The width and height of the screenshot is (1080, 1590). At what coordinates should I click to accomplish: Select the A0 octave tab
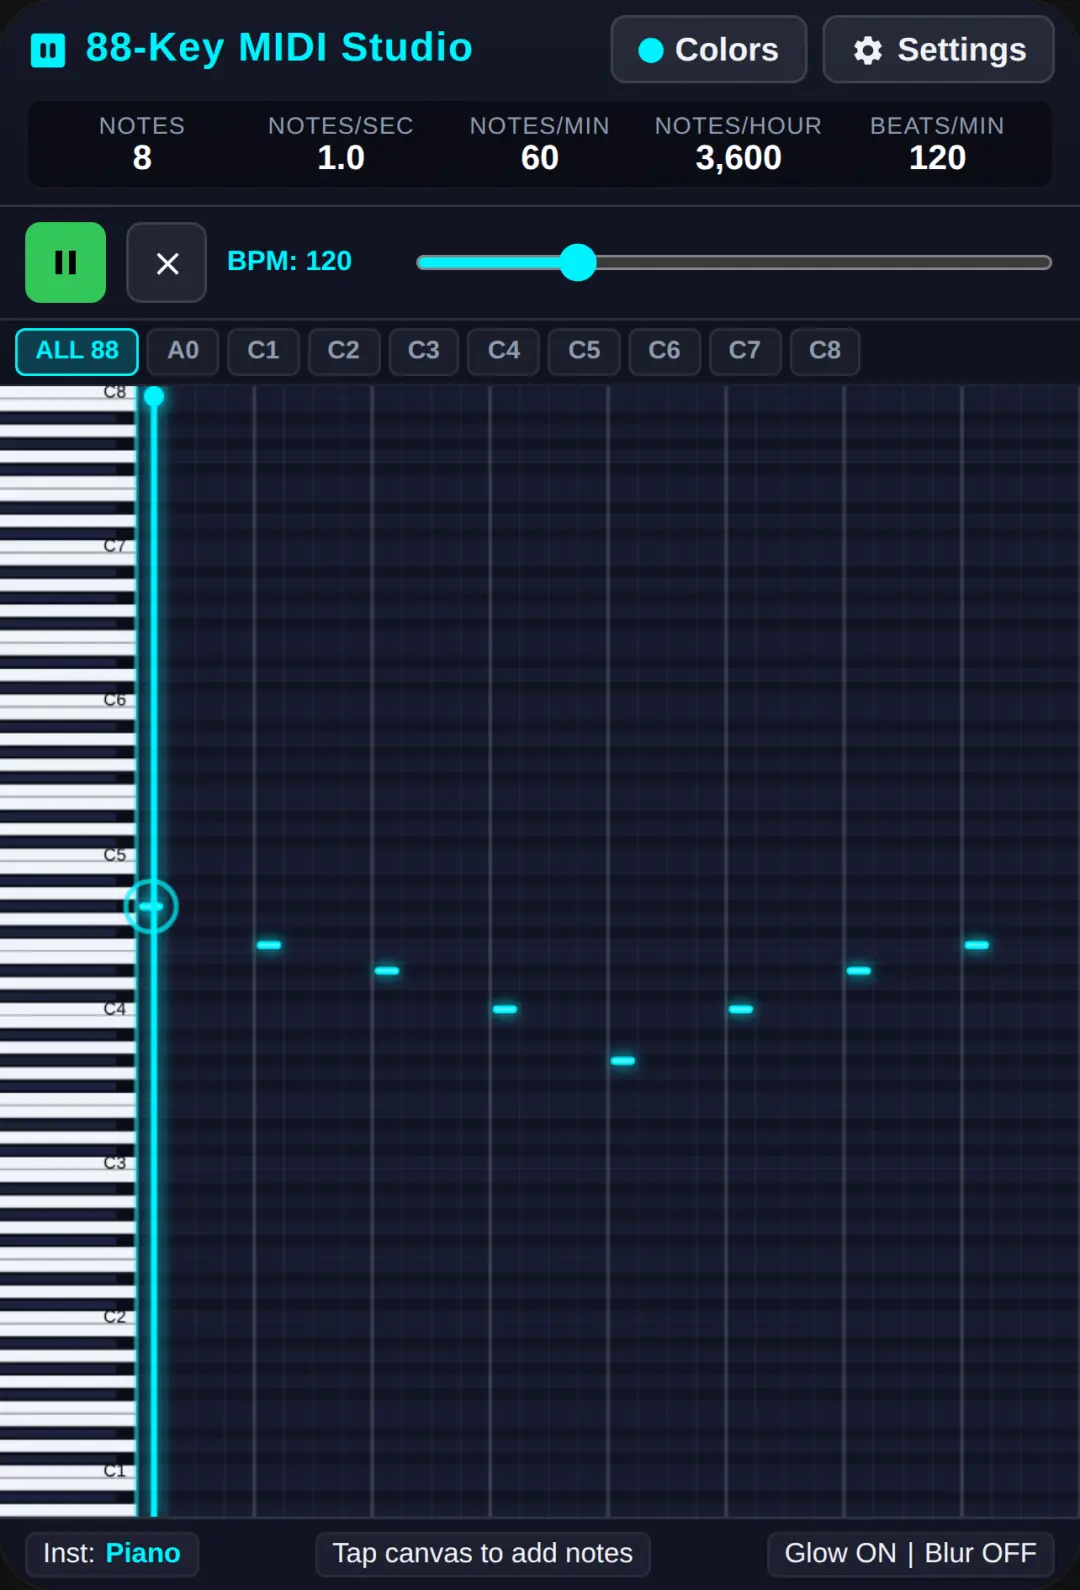click(x=183, y=351)
